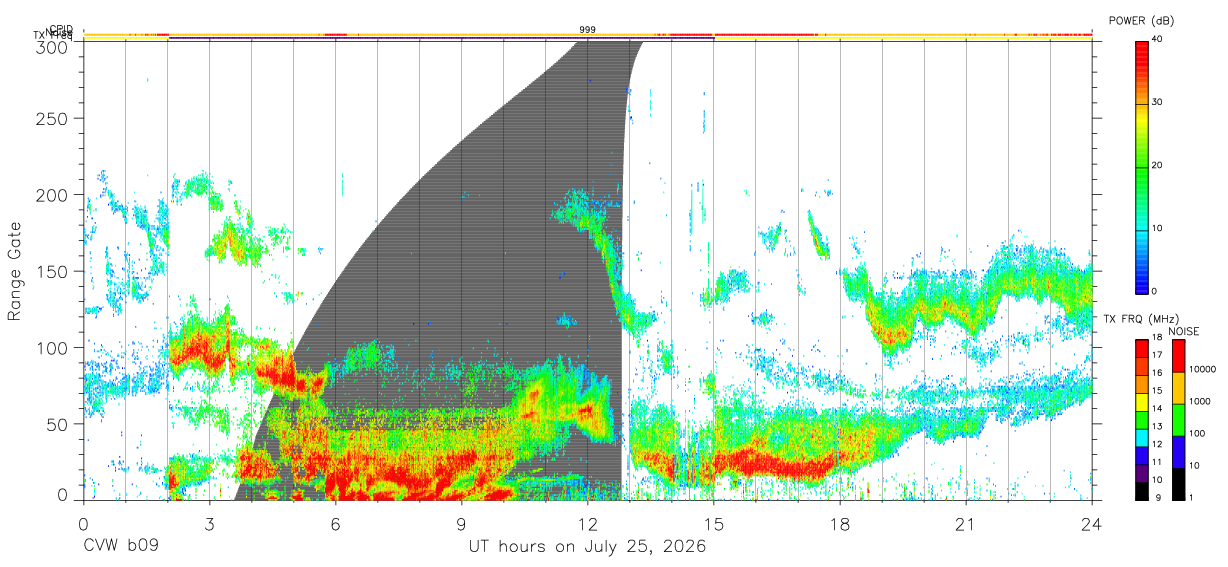Click the Range Gate axis title
This screenshot has height=567, width=1228.
tap(15, 271)
